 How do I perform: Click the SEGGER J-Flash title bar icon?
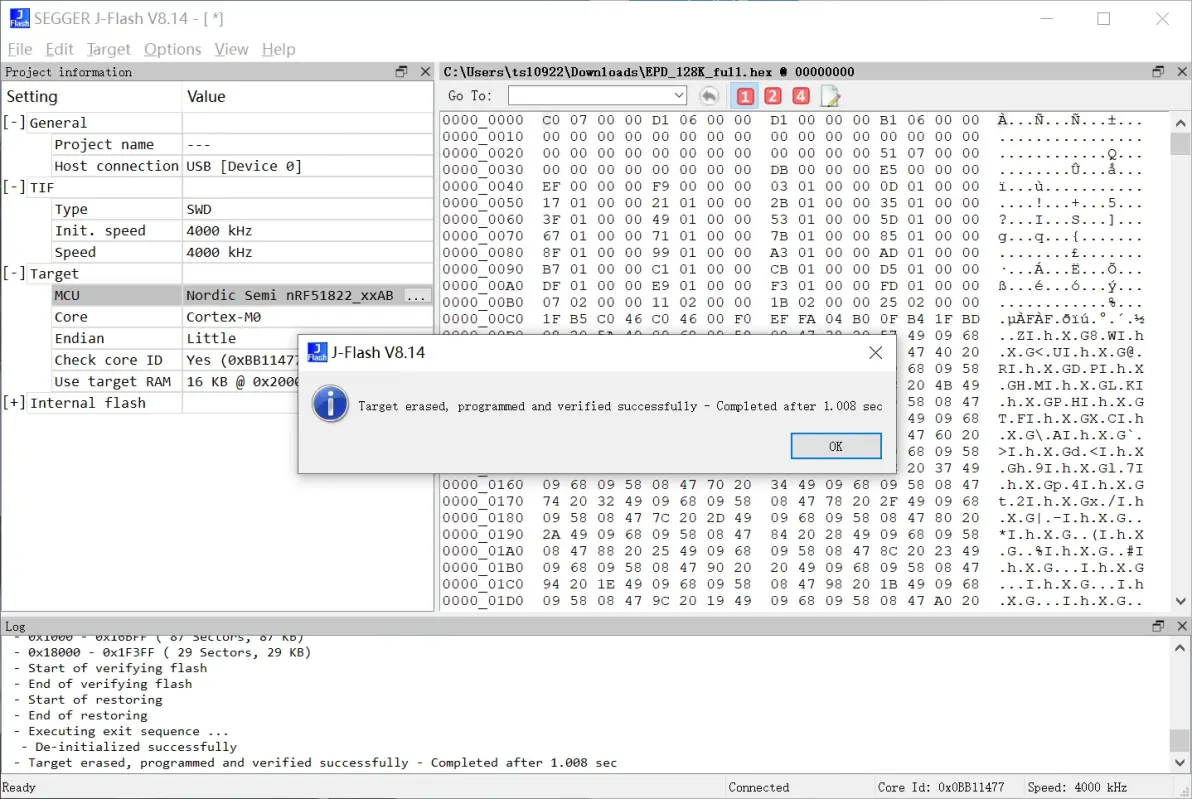click(19, 17)
